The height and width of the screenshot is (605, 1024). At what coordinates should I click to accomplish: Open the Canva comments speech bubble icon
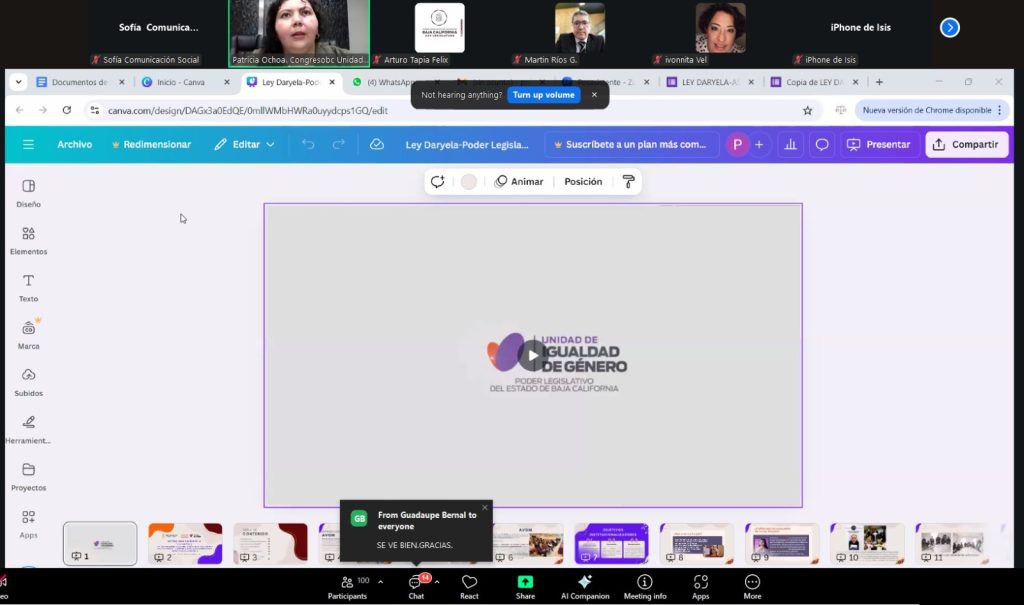[x=822, y=144]
